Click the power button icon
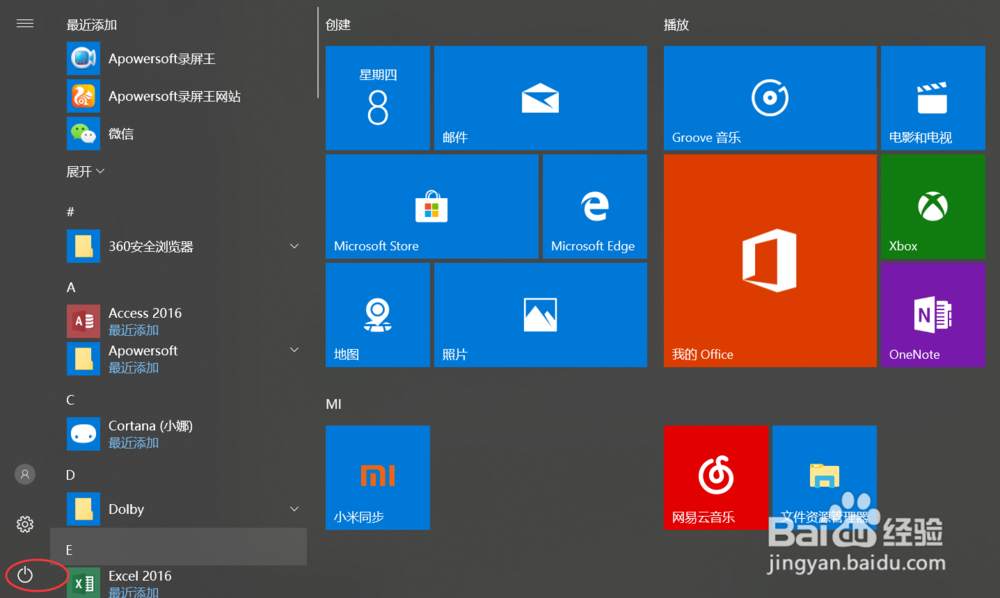The image size is (1000, 598). (25, 574)
